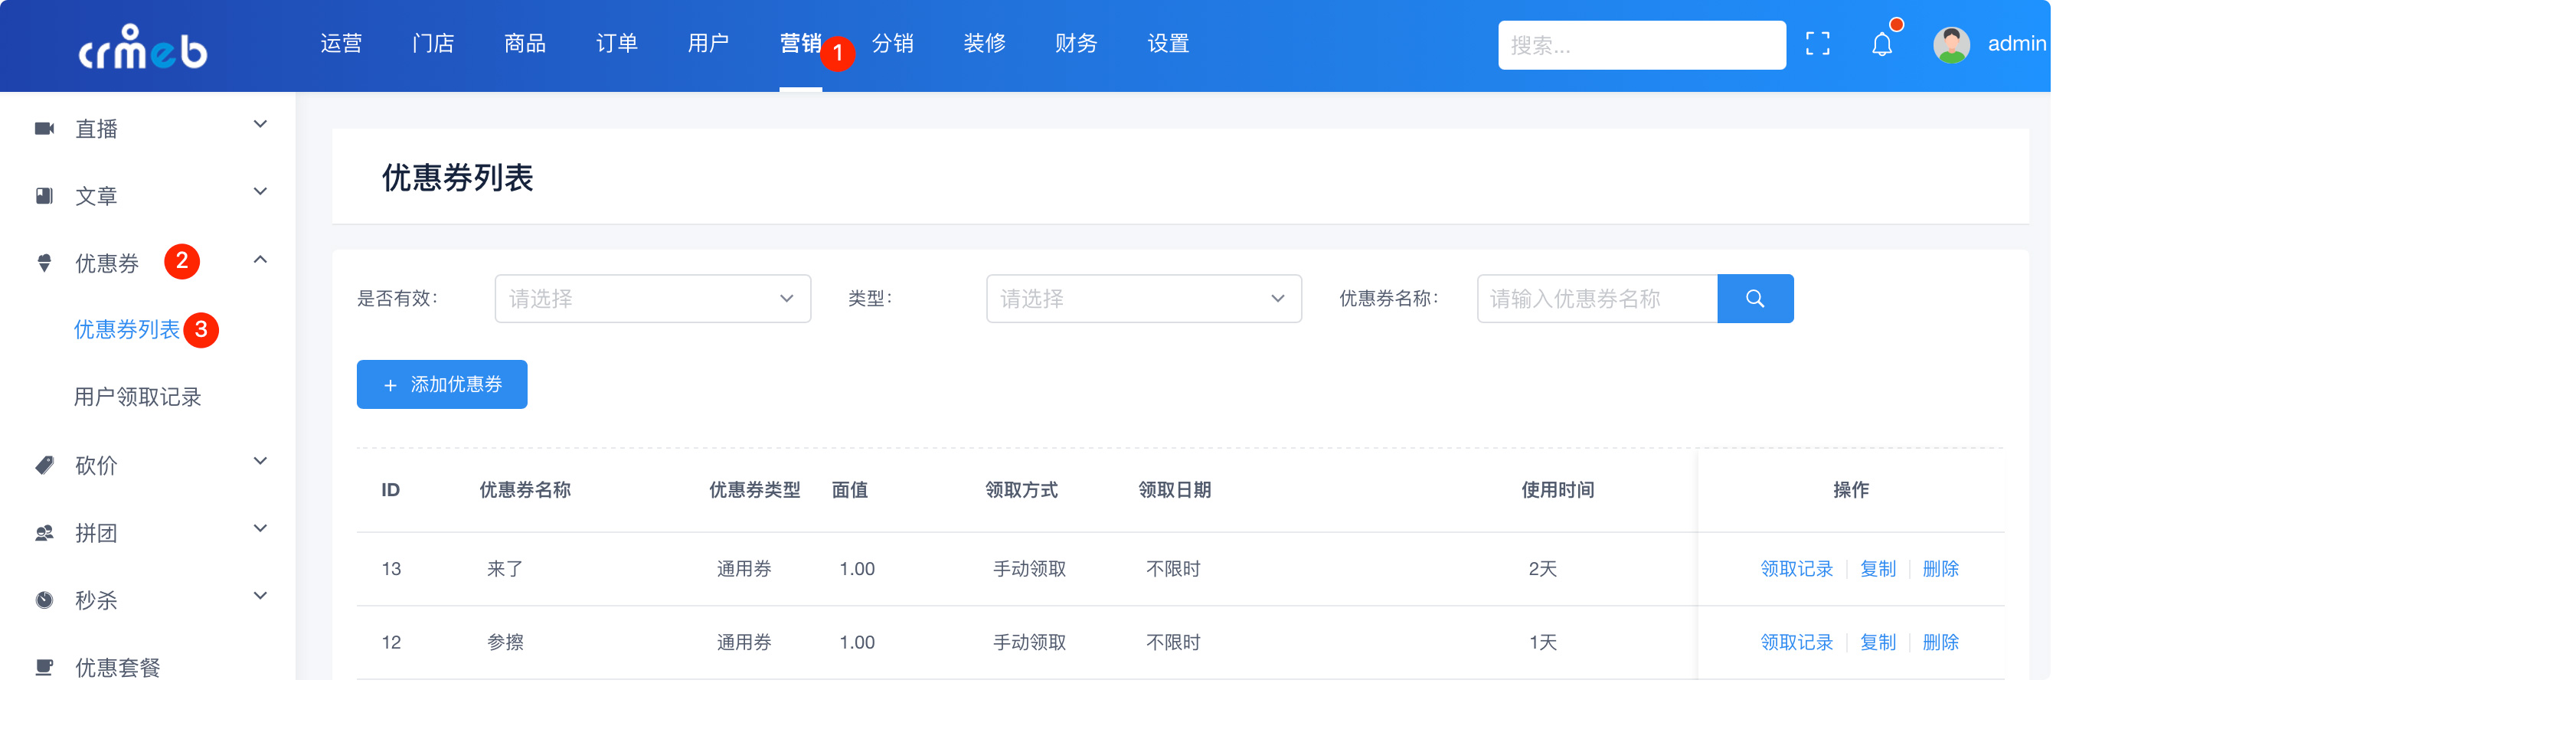Click the 使用时间 column header
2576x729 pixels.
coord(1557,490)
